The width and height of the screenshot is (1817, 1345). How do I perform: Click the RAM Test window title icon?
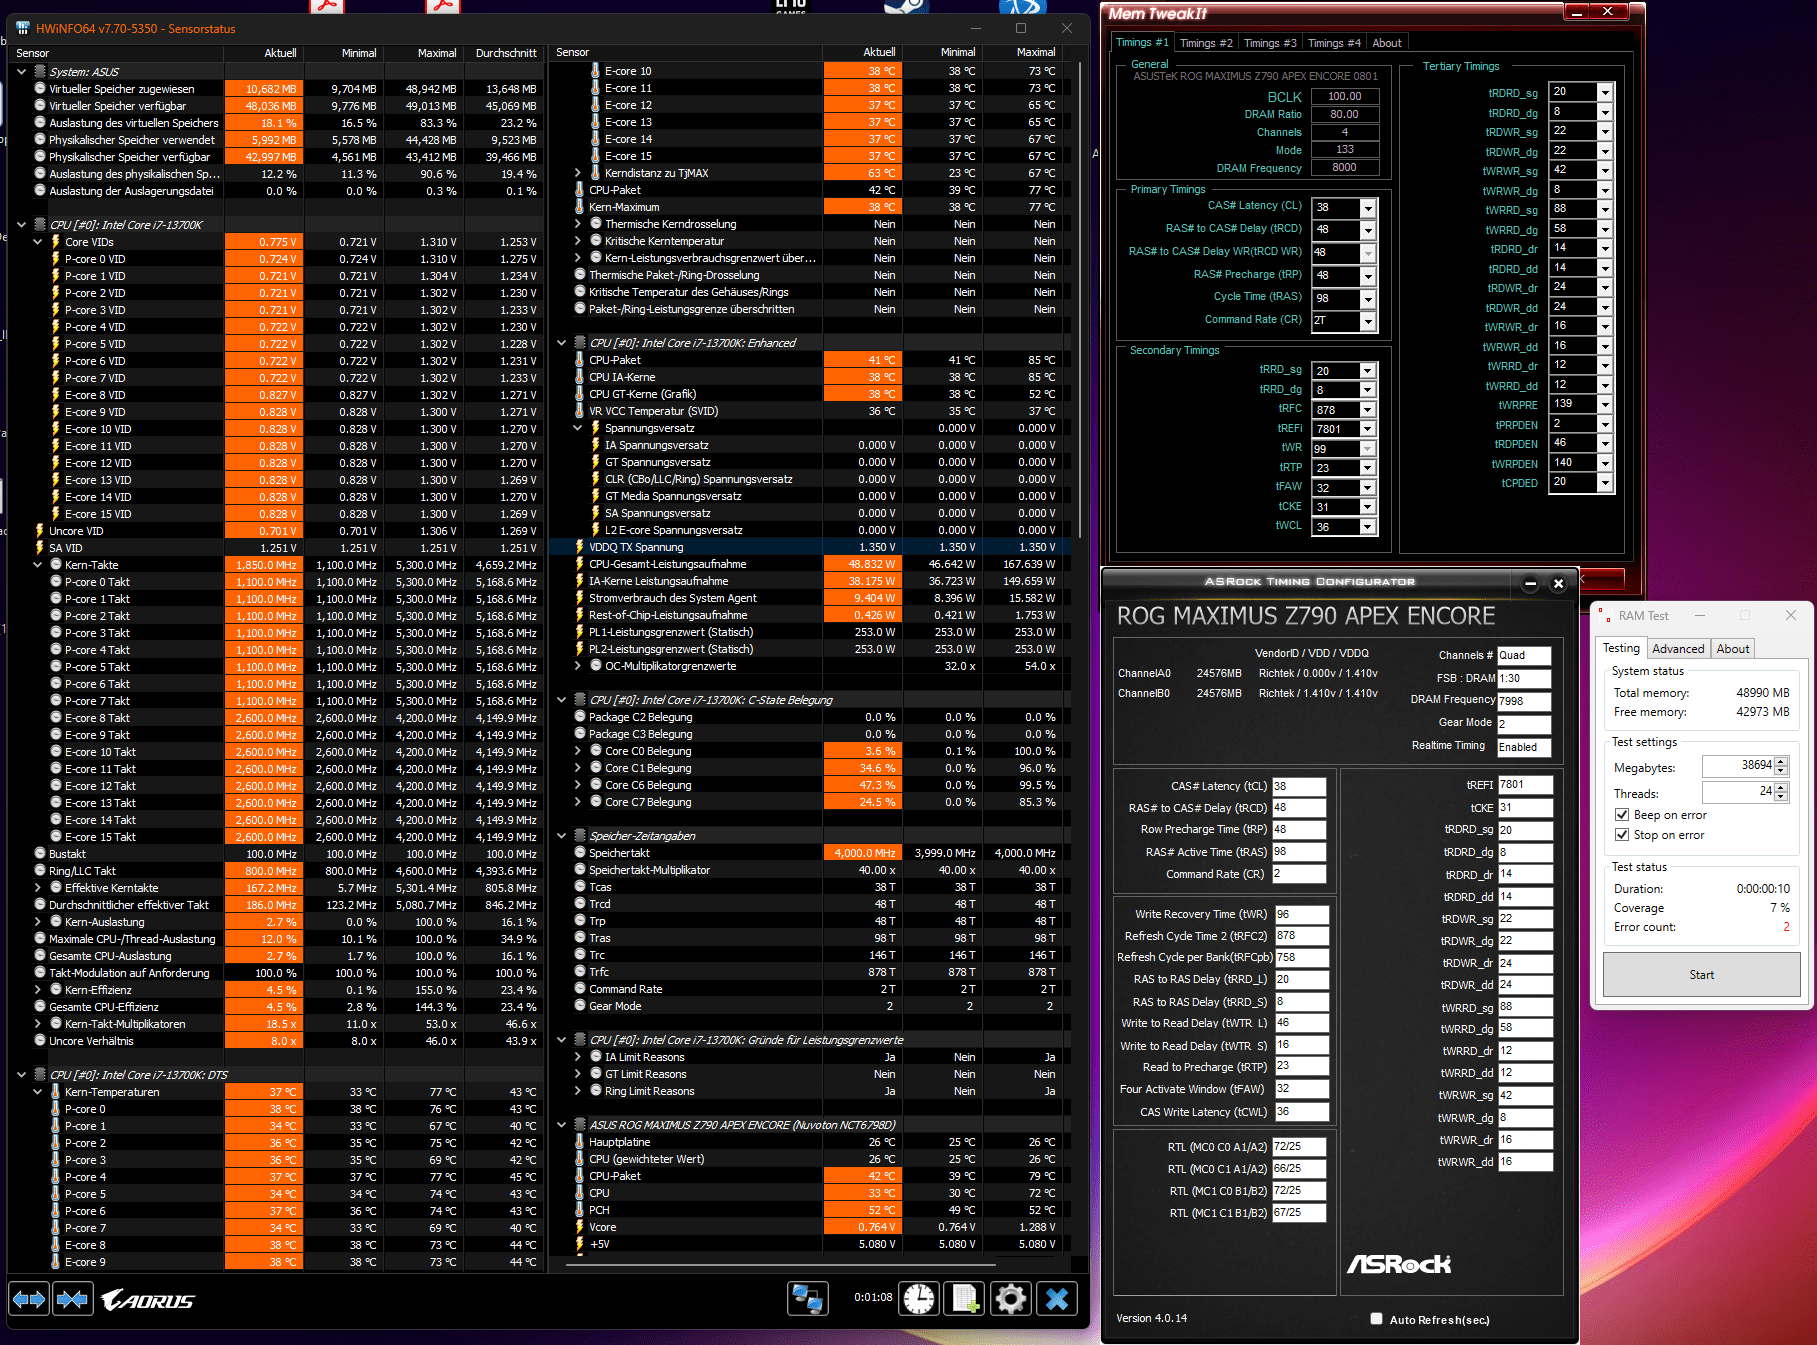click(x=1605, y=615)
